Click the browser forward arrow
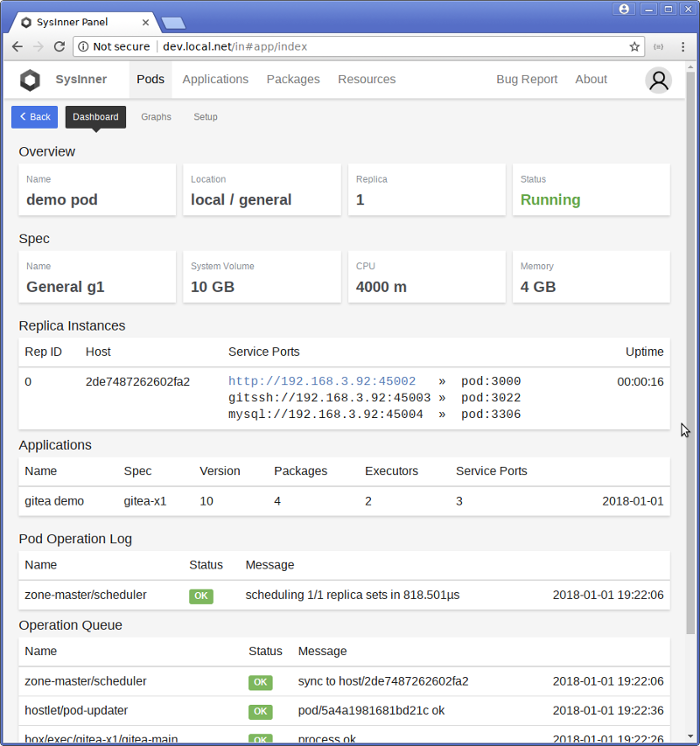 click(38, 47)
